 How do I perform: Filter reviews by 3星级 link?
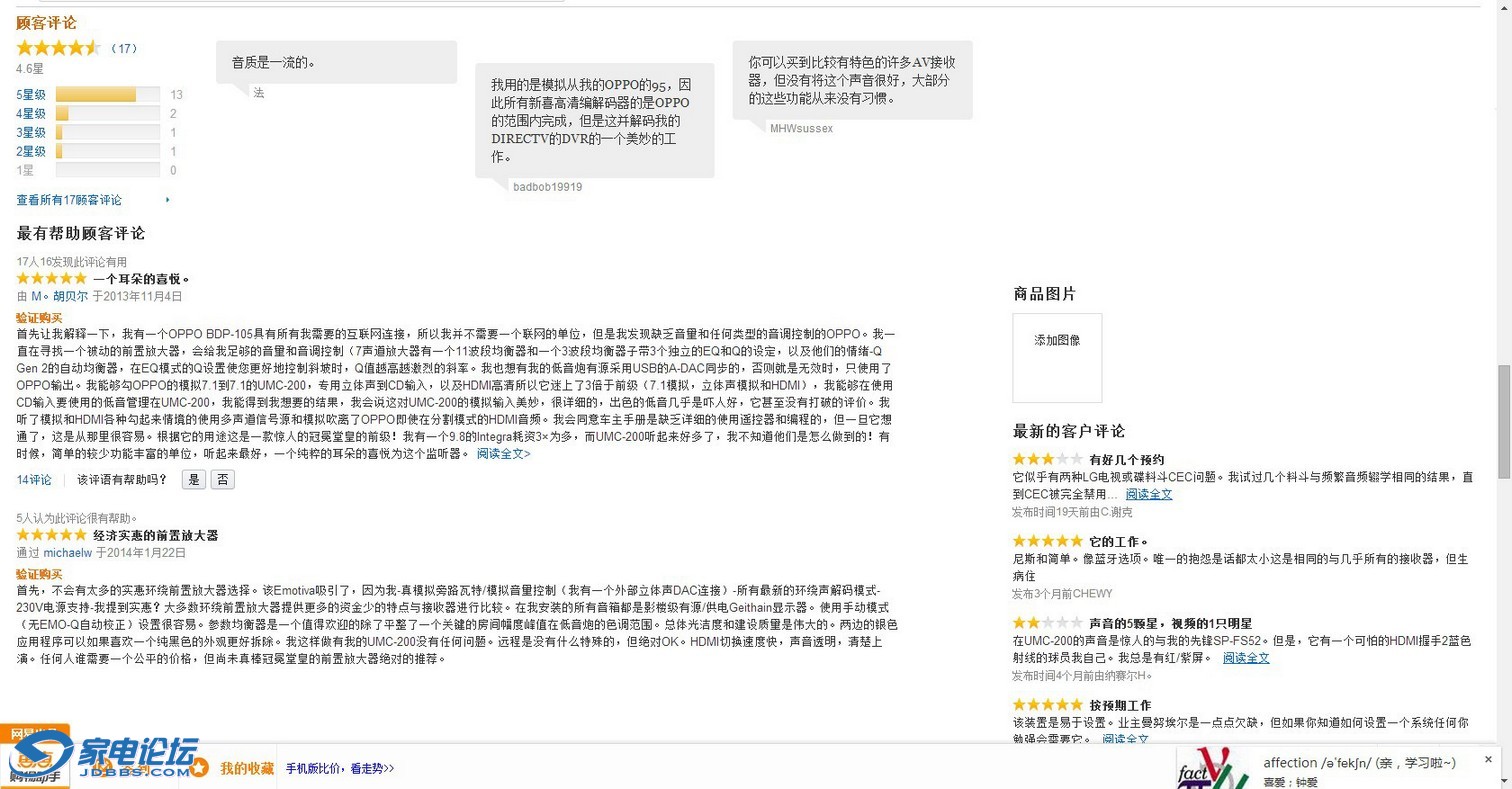(x=31, y=133)
